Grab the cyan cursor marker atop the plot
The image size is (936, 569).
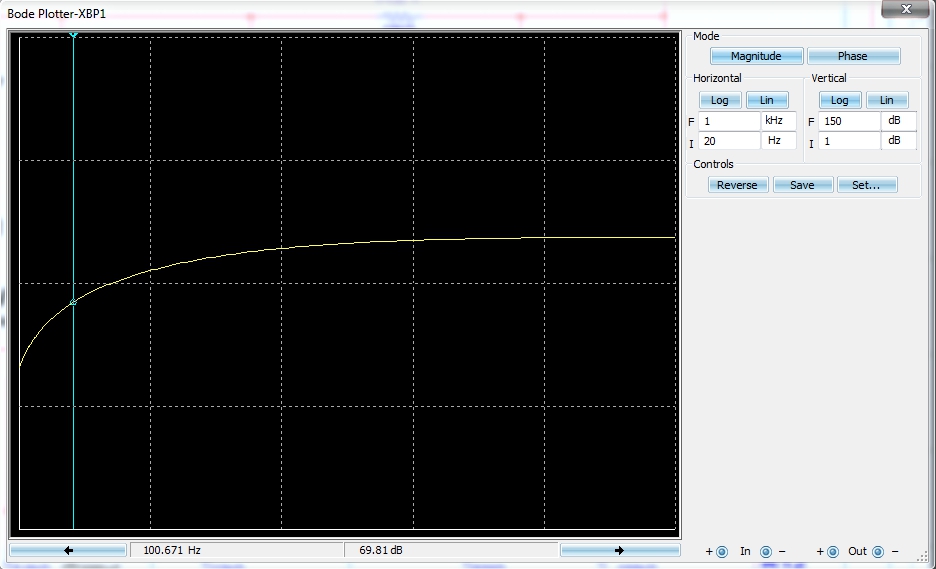[73, 35]
